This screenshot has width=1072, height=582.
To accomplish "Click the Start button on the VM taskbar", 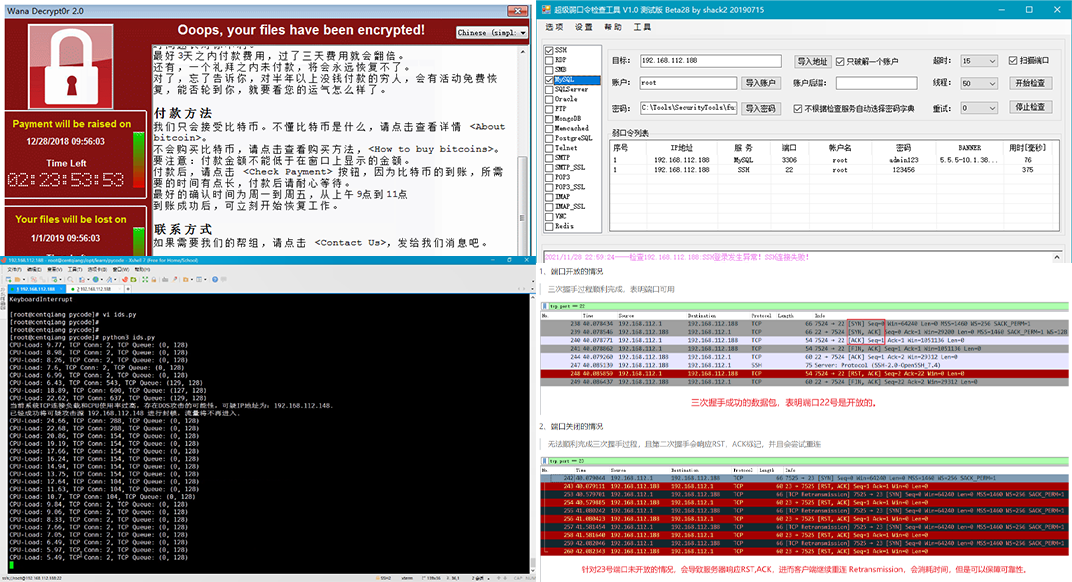I will (8, 577).
